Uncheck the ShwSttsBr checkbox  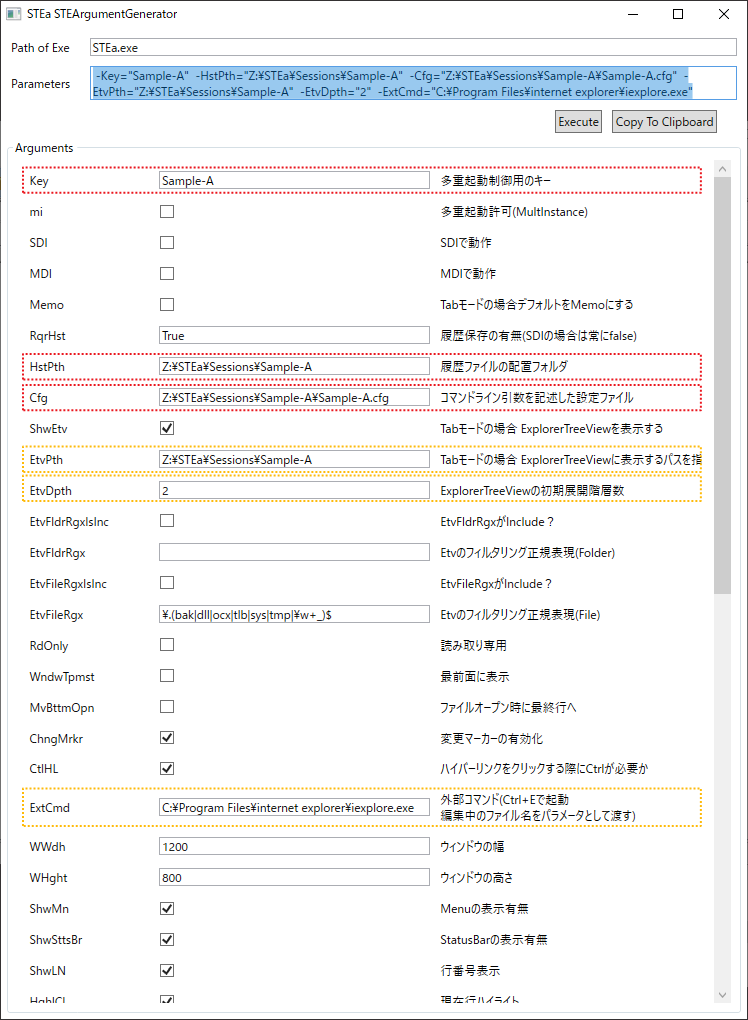(167, 939)
